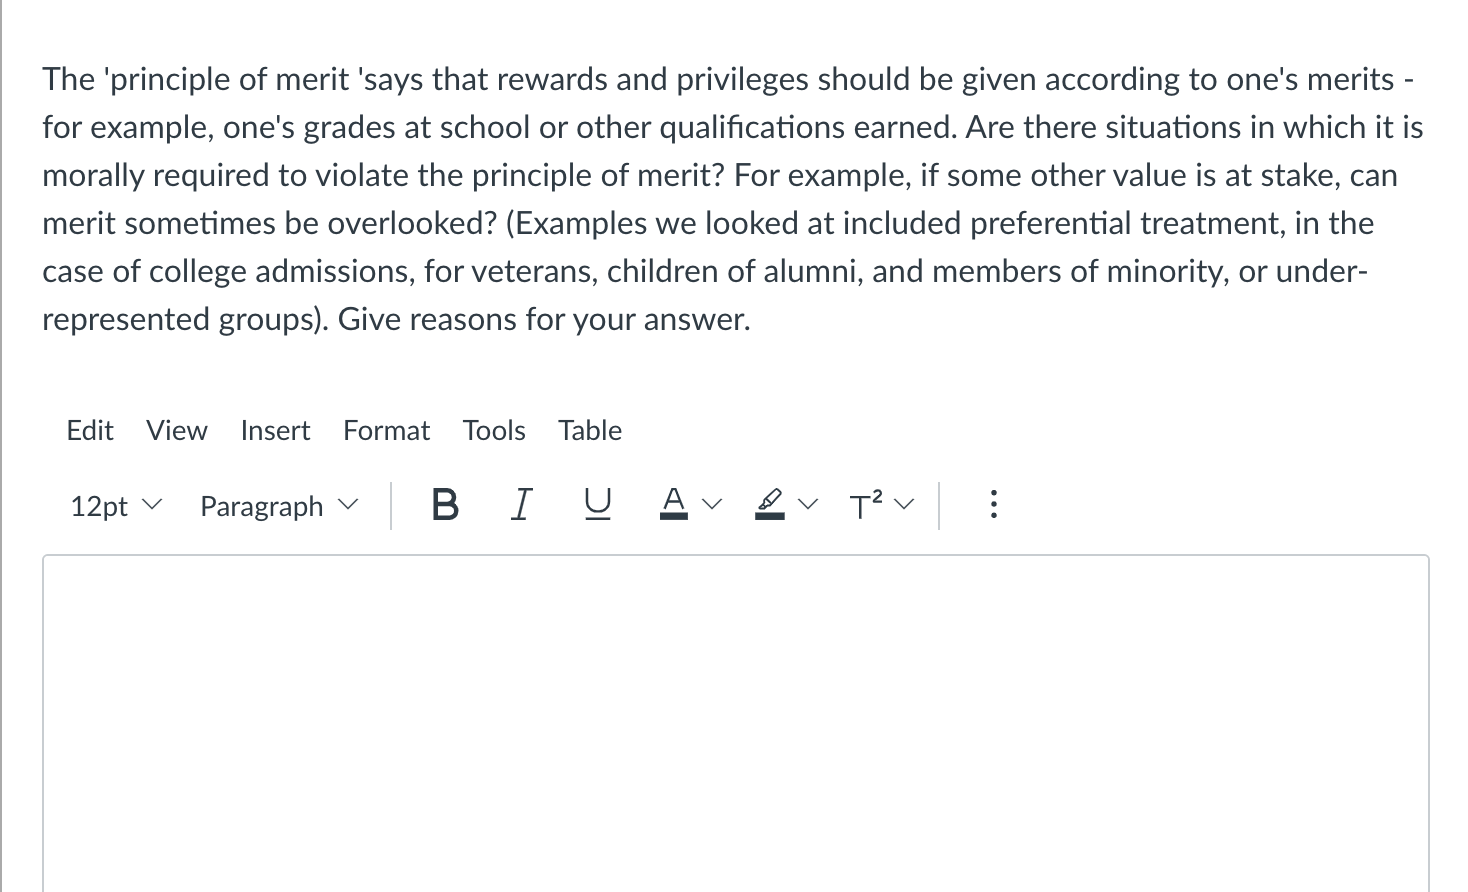
Task: Open the More options kebab menu
Action: tap(993, 505)
